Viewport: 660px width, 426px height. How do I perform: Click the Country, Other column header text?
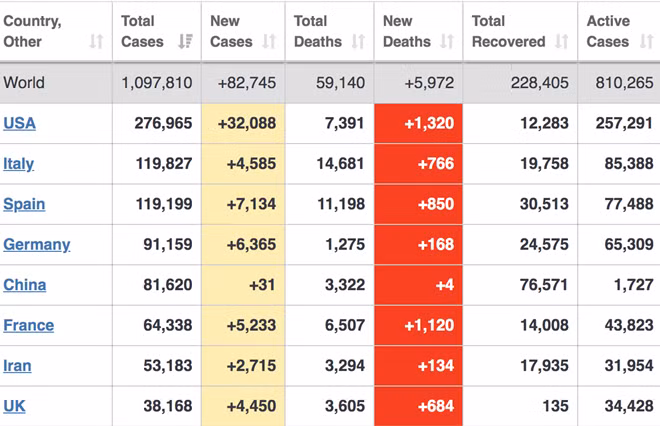[x=32, y=31]
